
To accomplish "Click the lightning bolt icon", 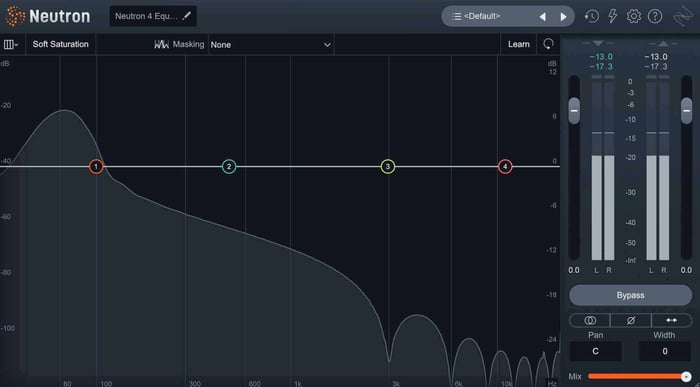I will (612, 17).
